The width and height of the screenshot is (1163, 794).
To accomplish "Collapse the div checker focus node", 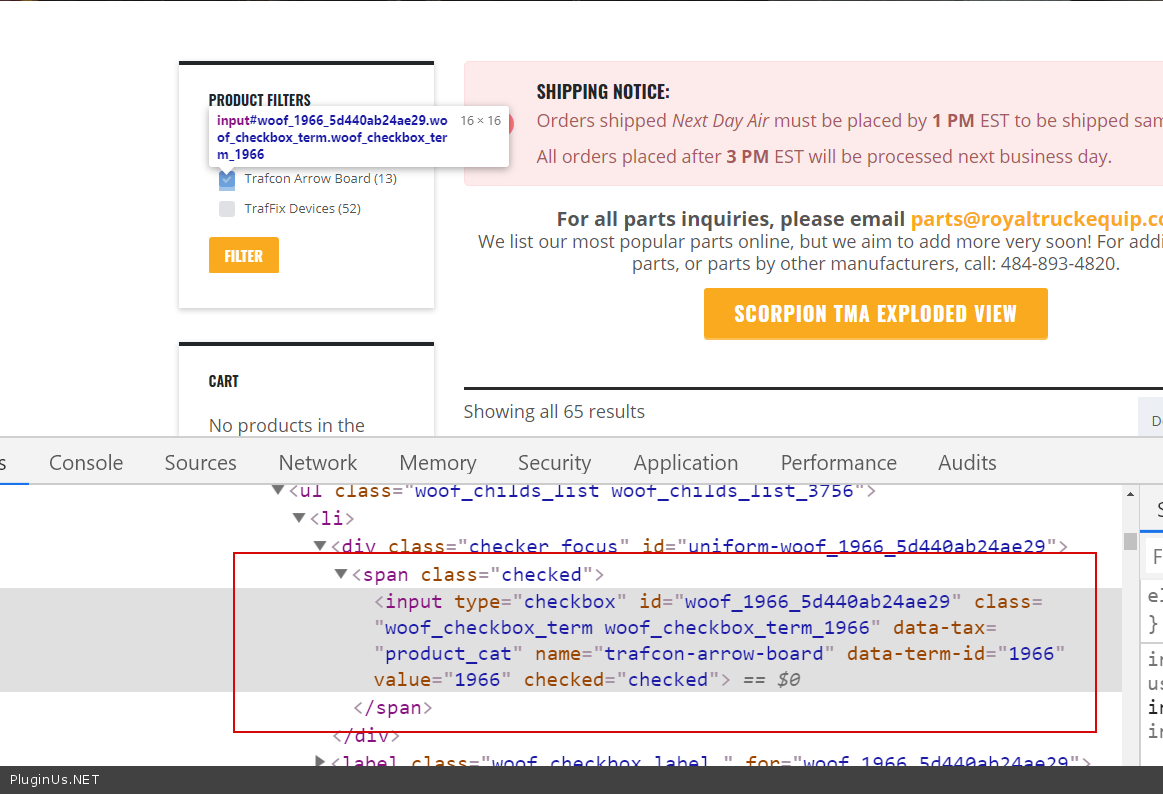I will [x=320, y=546].
